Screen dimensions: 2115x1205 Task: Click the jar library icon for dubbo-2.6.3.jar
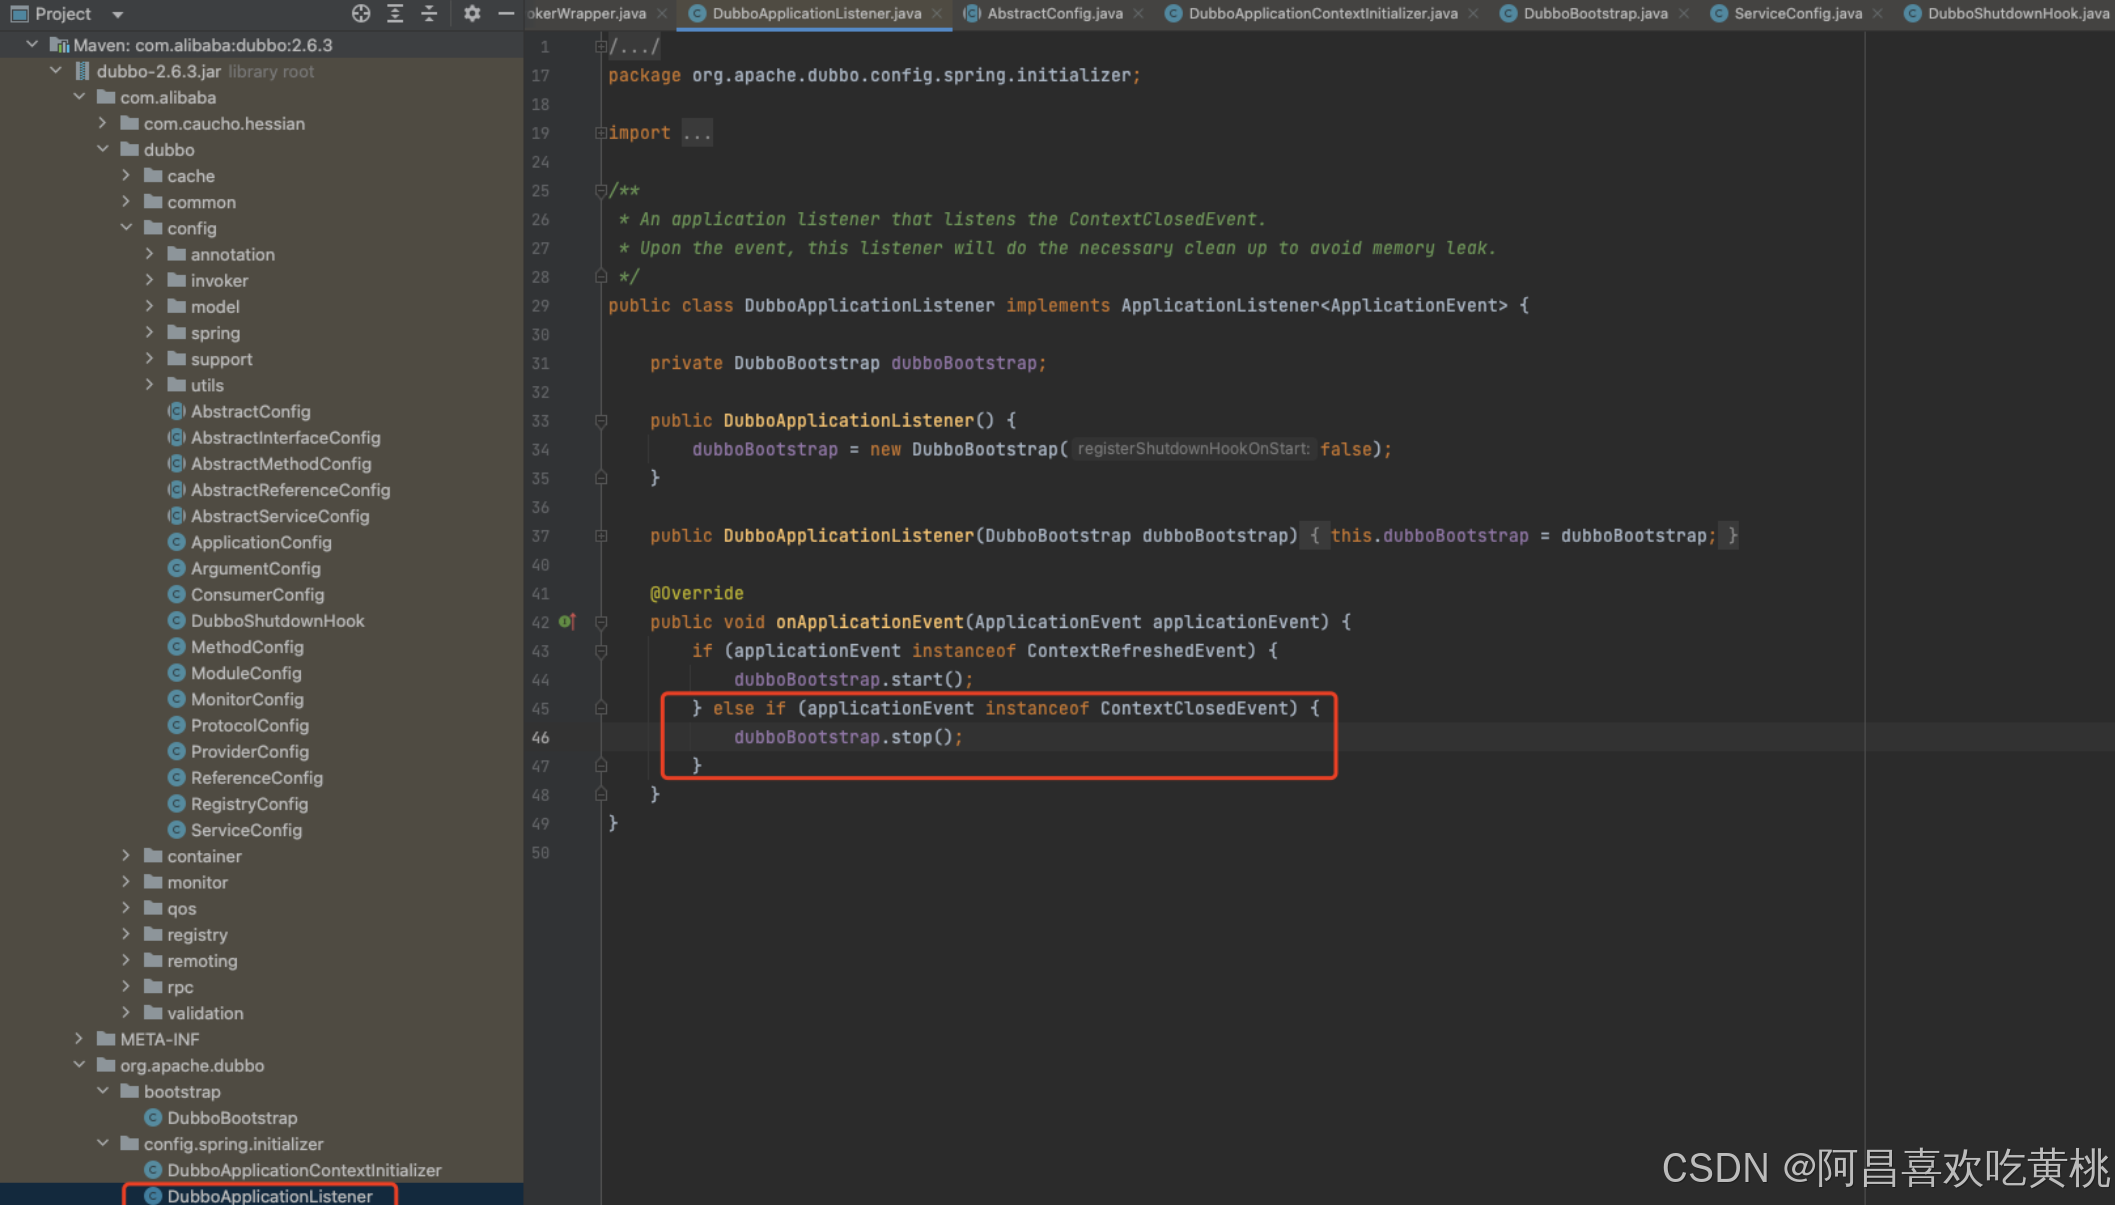(82, 71)
